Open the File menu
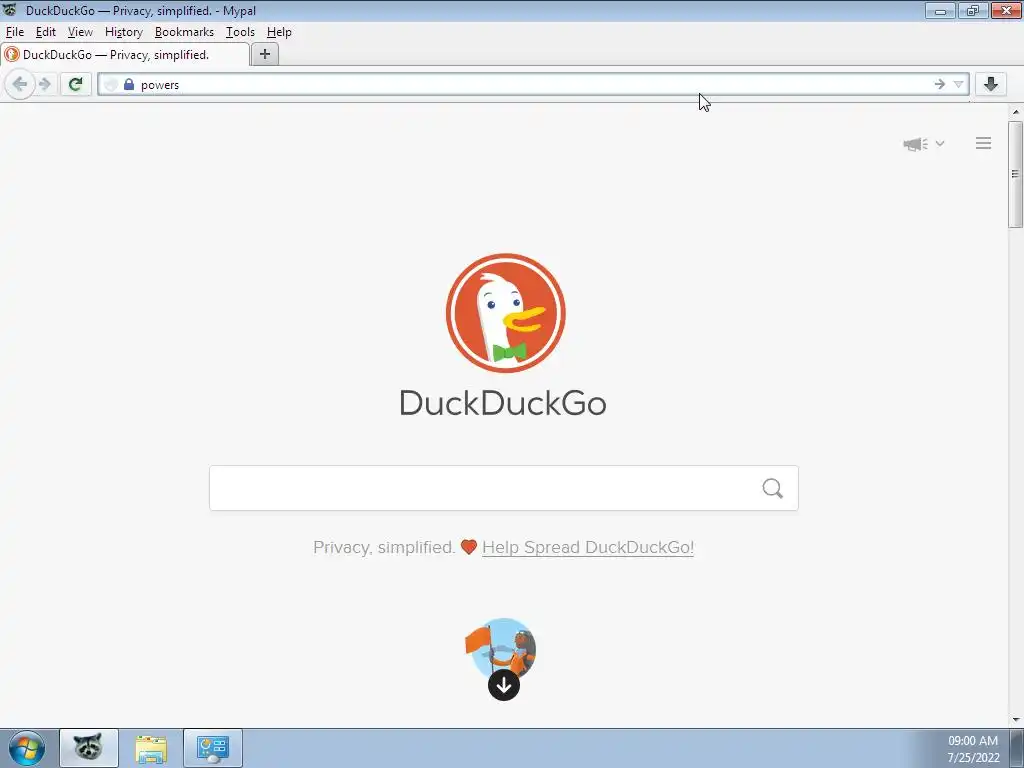This screenshot has width=1024, height=768. tap(15, 32)
